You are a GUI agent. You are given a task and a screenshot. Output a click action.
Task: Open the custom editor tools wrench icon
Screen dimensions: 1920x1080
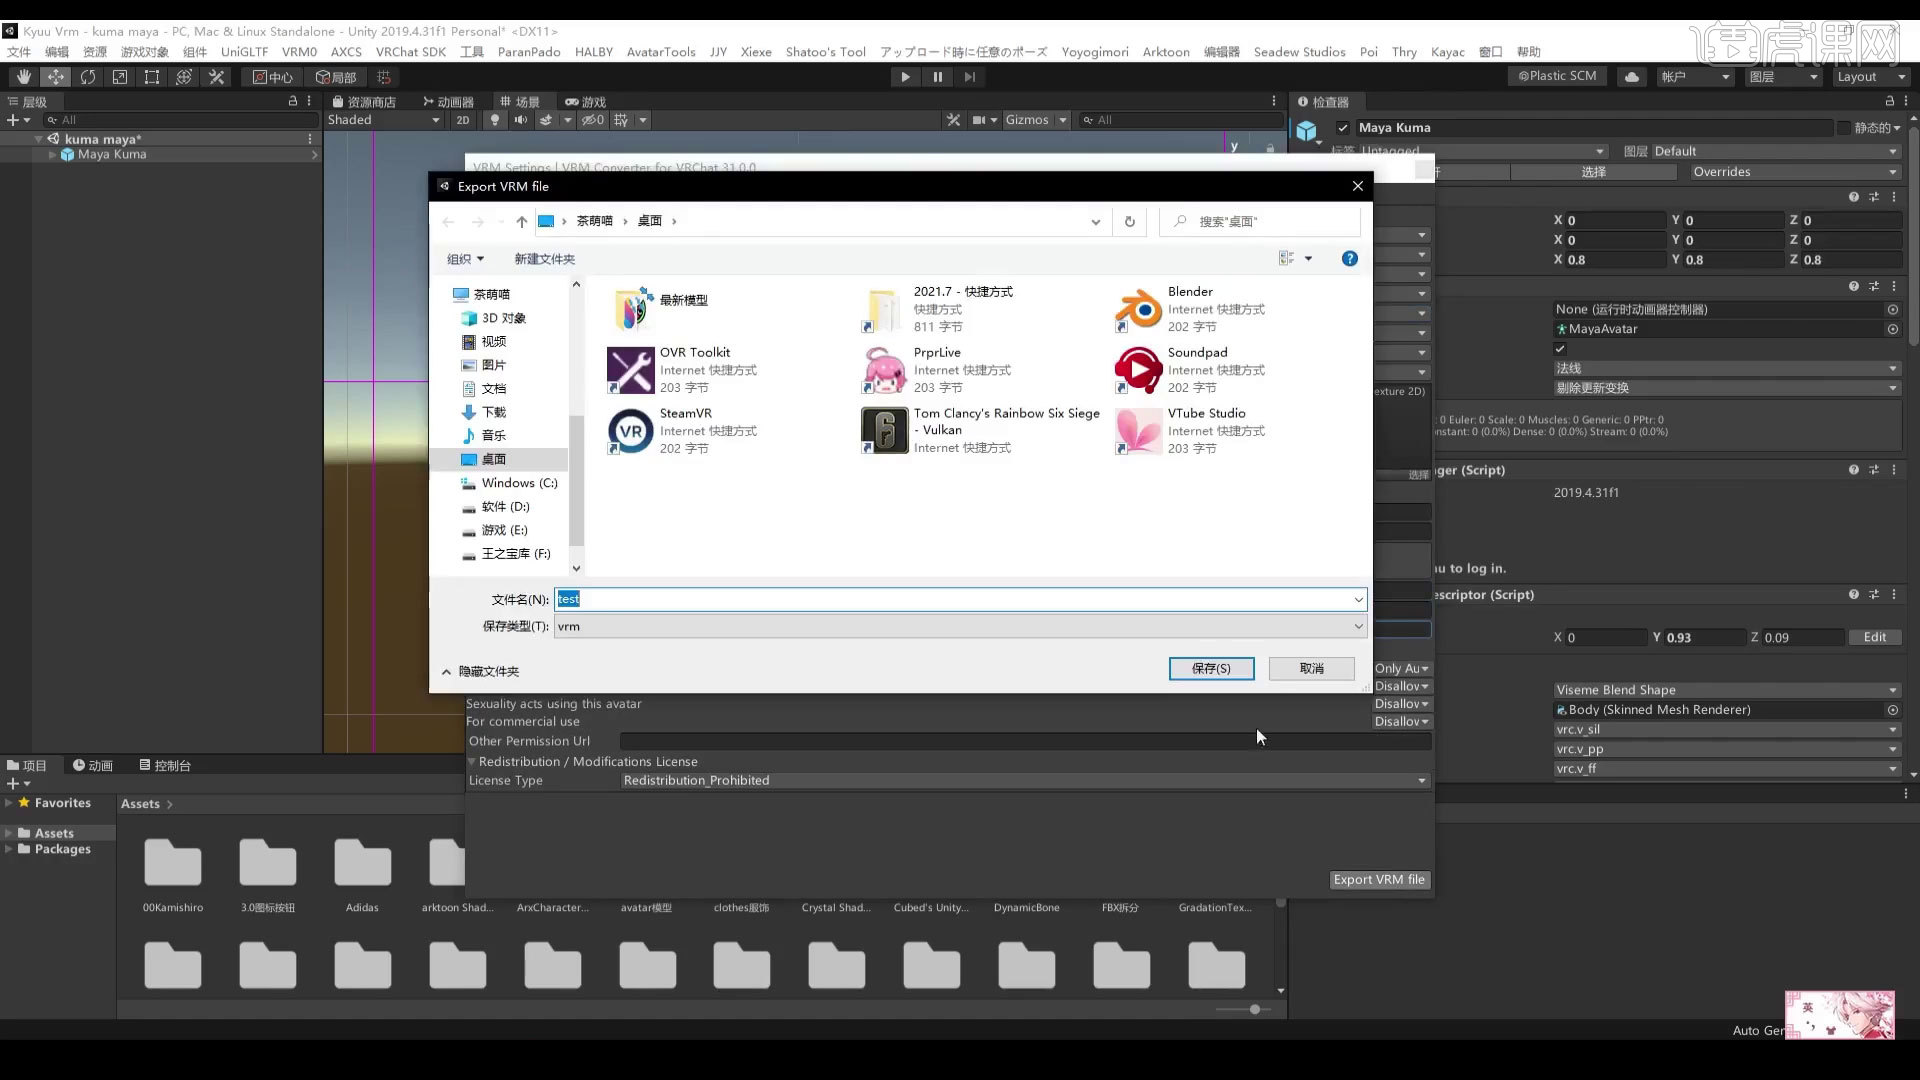[x=216, y=76]
